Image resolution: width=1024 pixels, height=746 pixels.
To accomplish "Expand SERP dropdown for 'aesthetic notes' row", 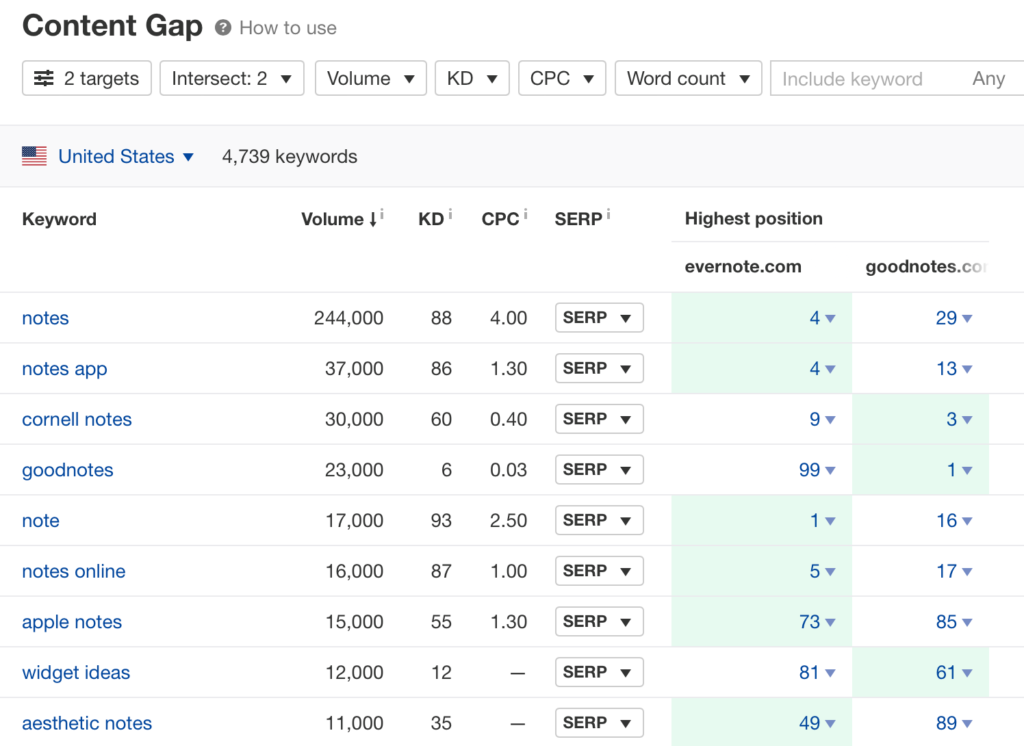I will 600,722.
